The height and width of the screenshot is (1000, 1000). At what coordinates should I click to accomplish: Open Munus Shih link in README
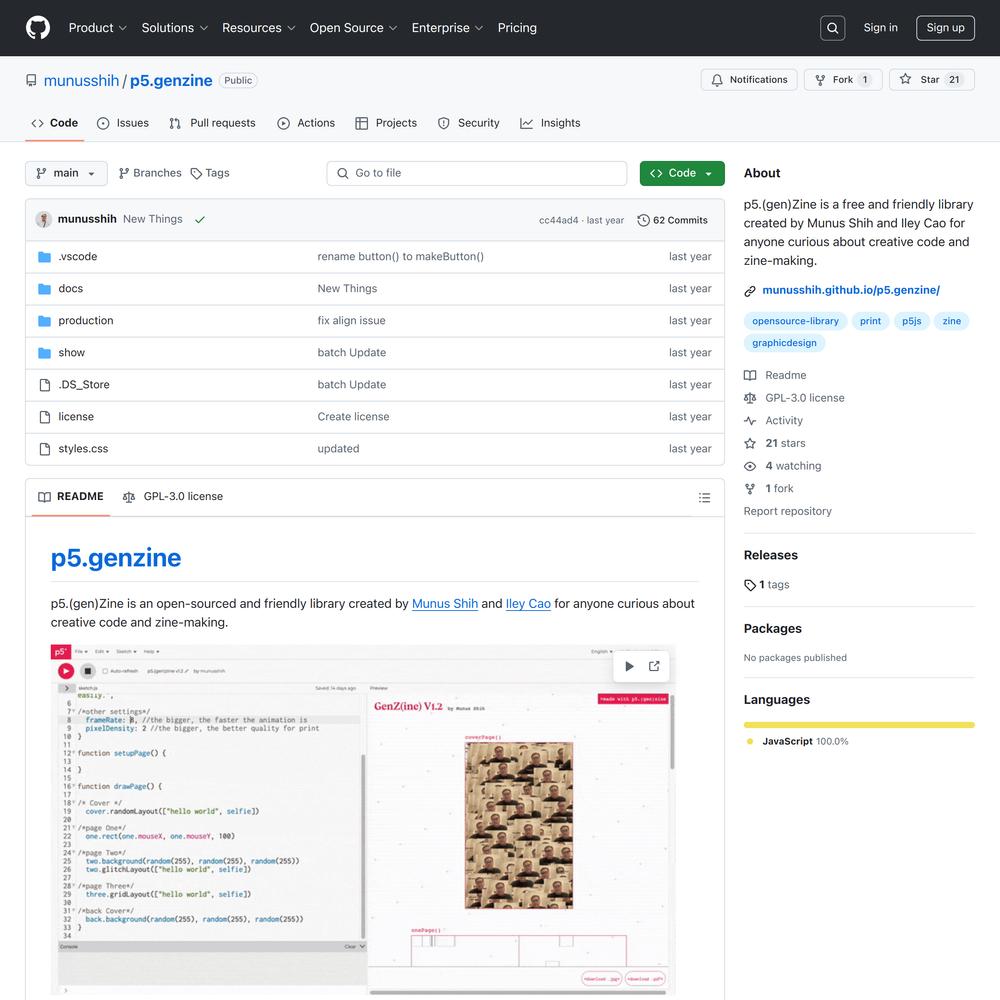[x=445, y=604]
